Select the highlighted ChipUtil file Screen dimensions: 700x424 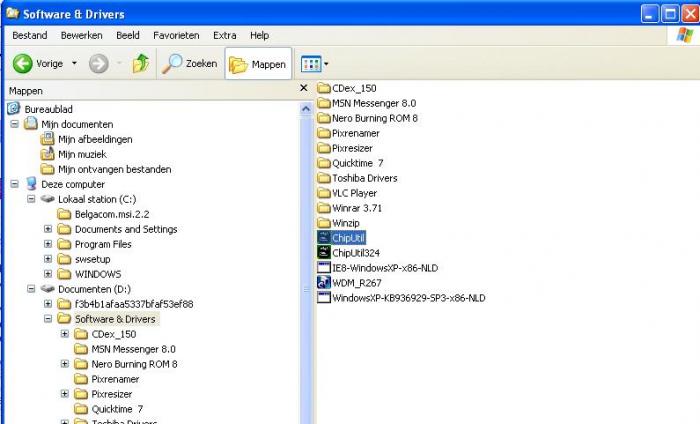pos(342,238)
